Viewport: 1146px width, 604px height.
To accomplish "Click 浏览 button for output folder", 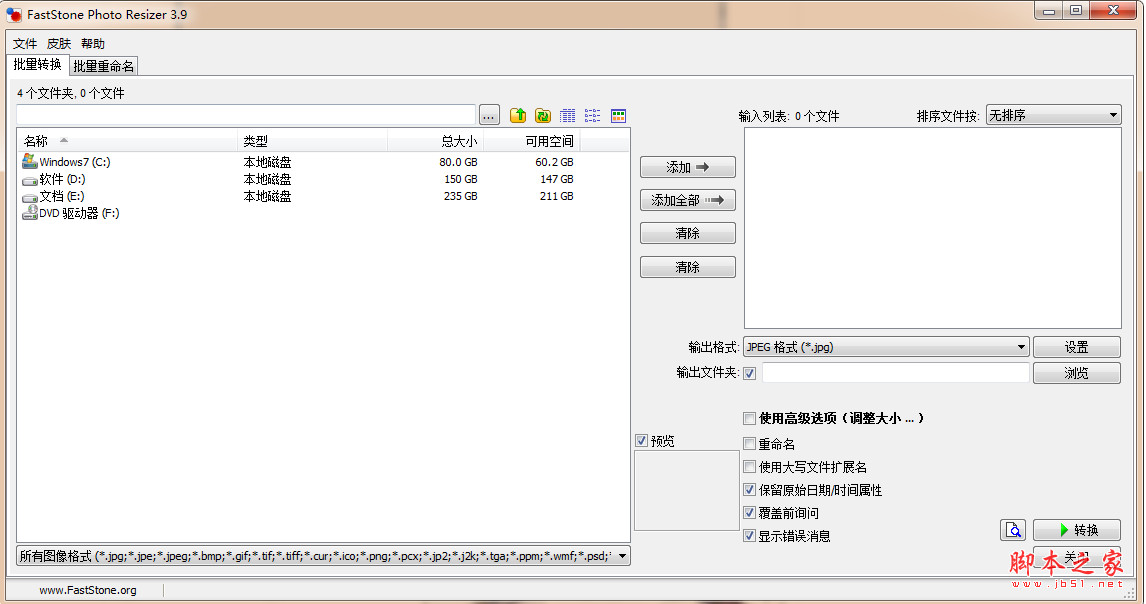I will (1077, 373).
